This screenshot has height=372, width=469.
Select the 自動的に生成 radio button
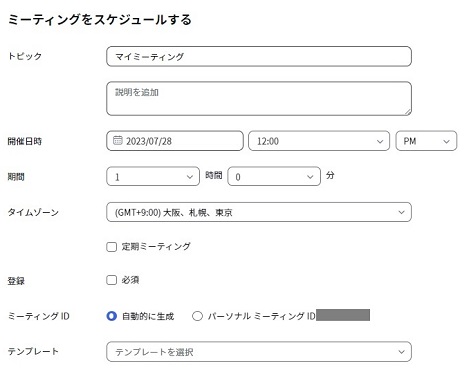(x=112, y=316)
